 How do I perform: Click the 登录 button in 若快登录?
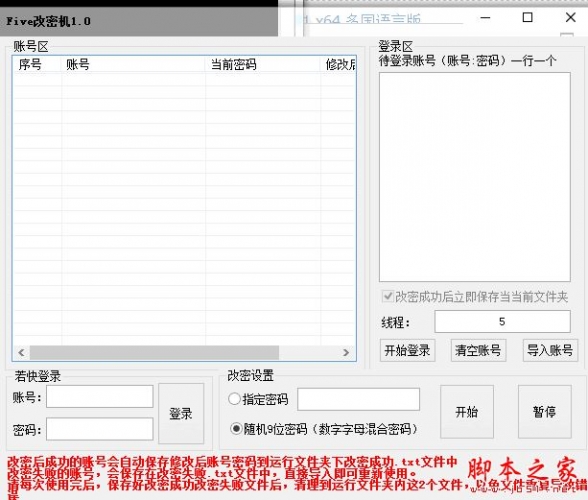pos(181,413)
